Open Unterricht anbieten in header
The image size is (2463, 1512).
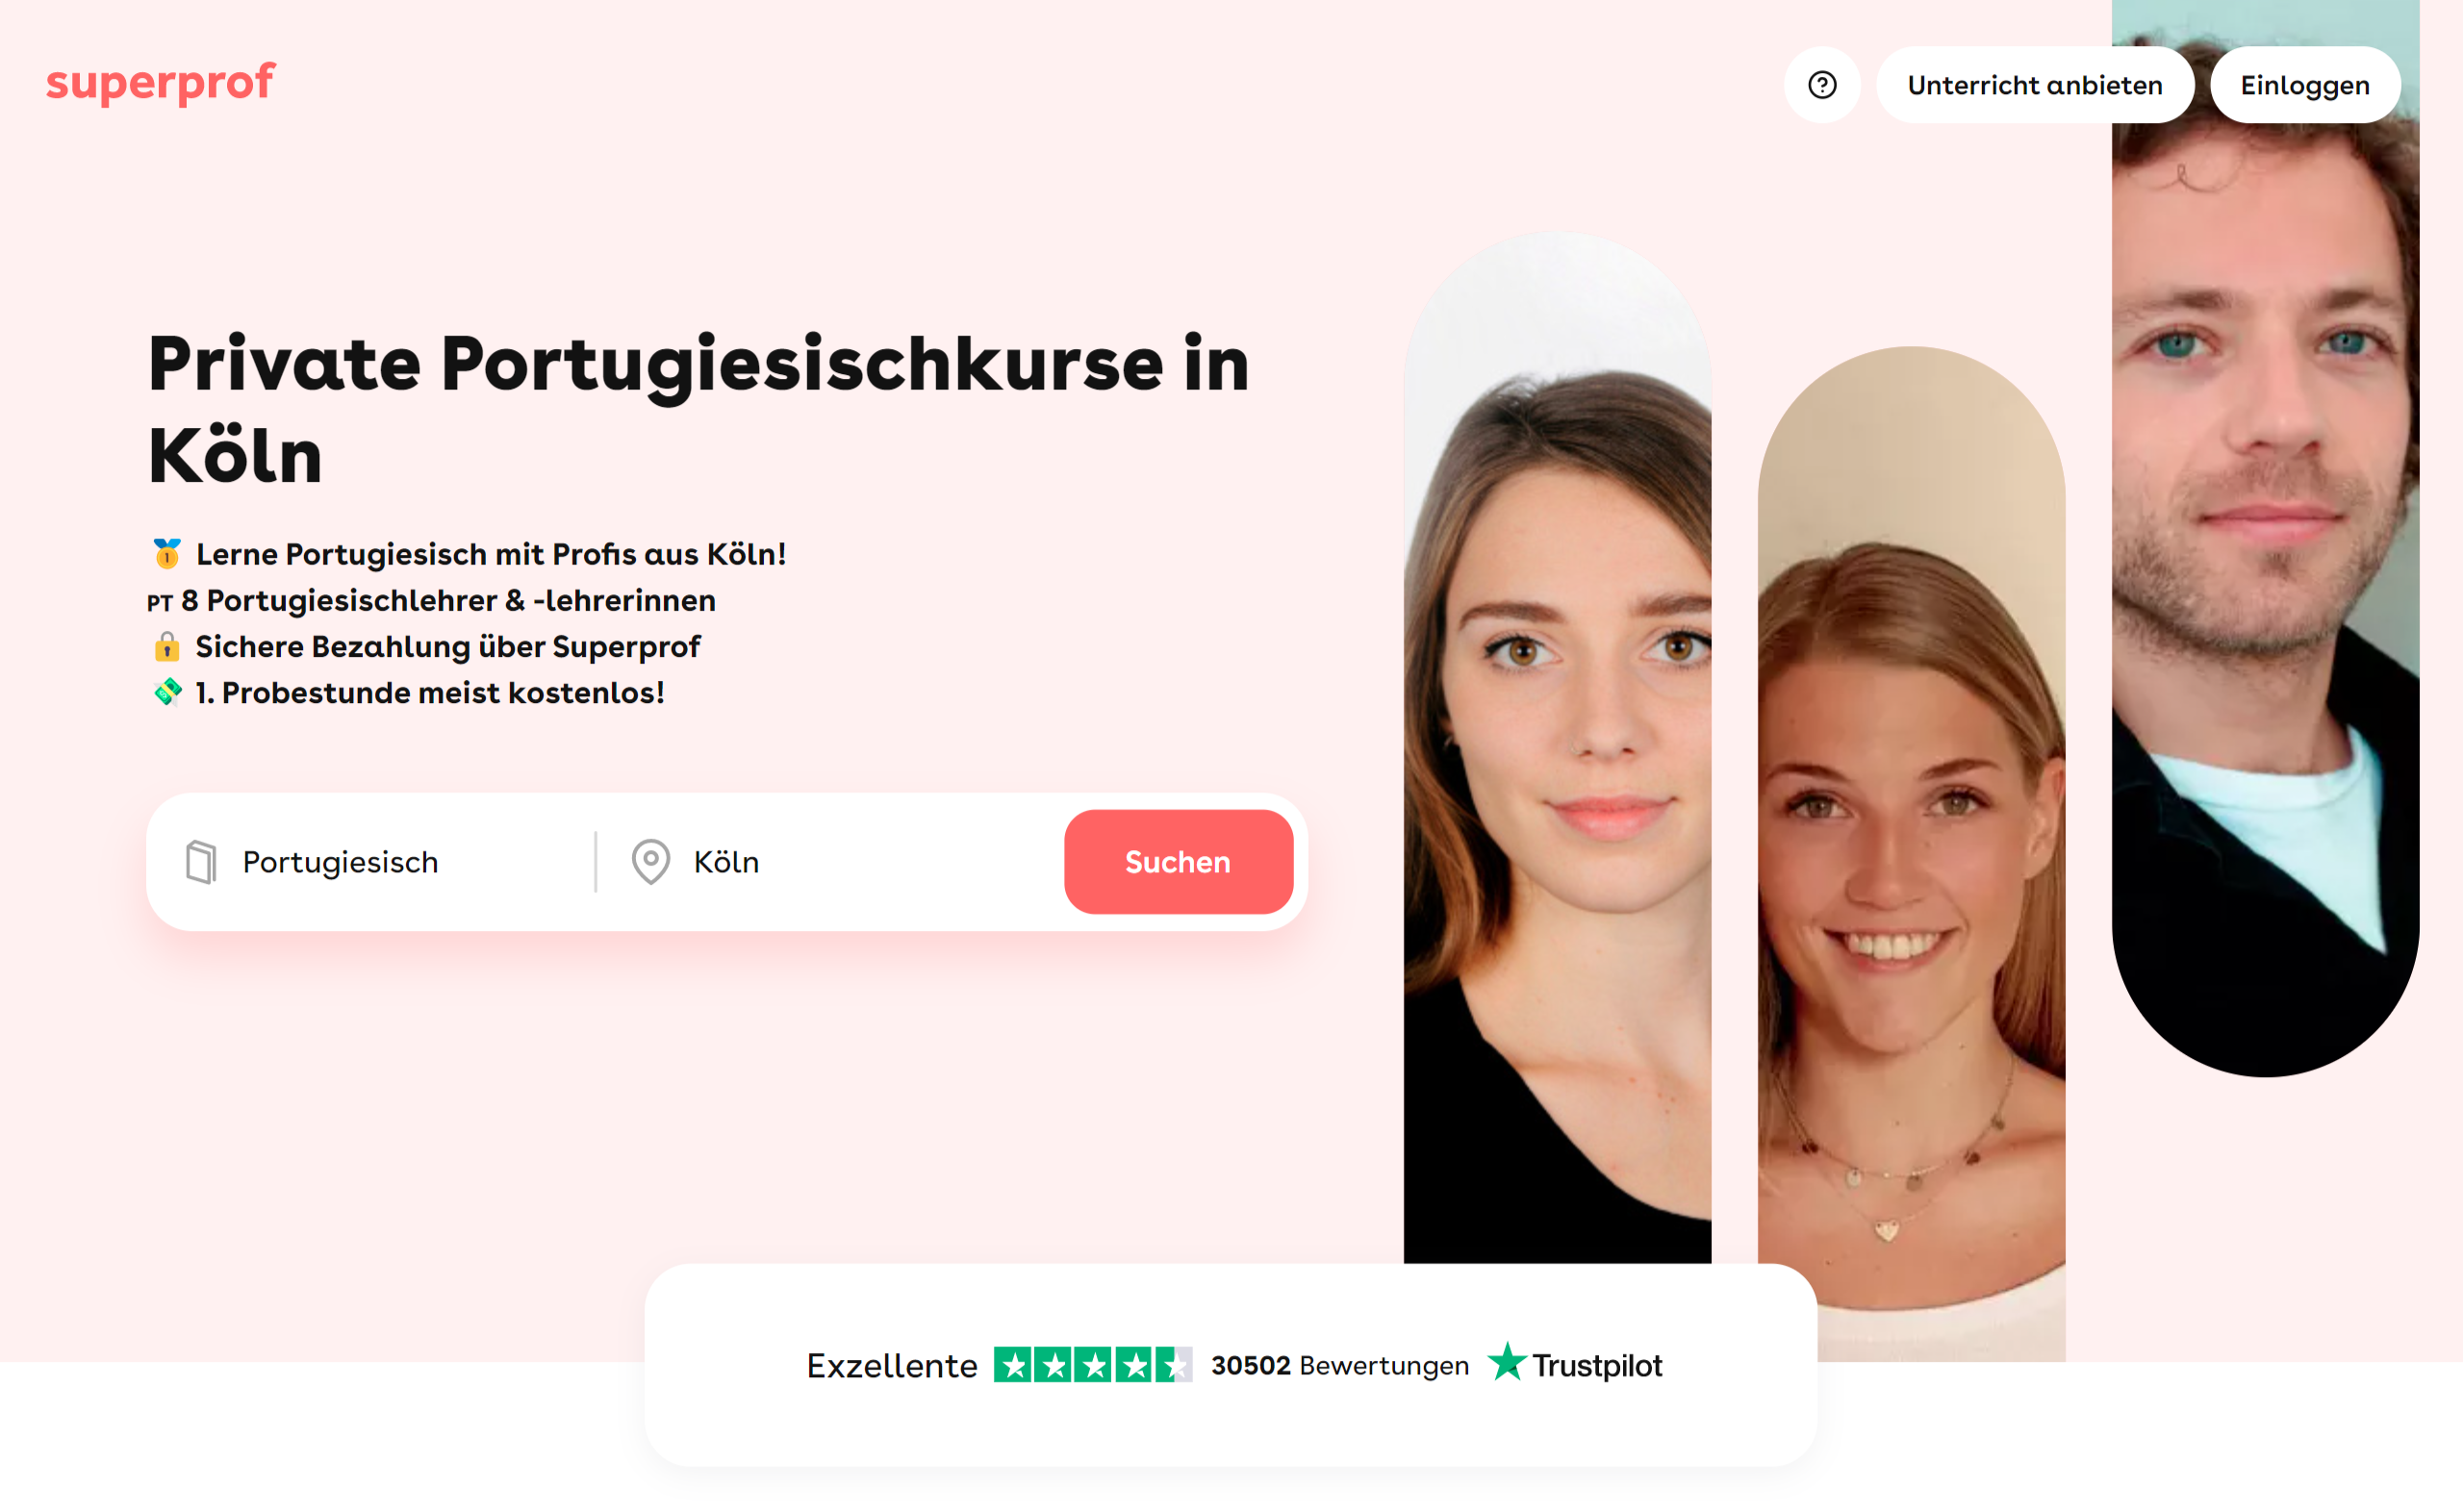pos(2035,85)
